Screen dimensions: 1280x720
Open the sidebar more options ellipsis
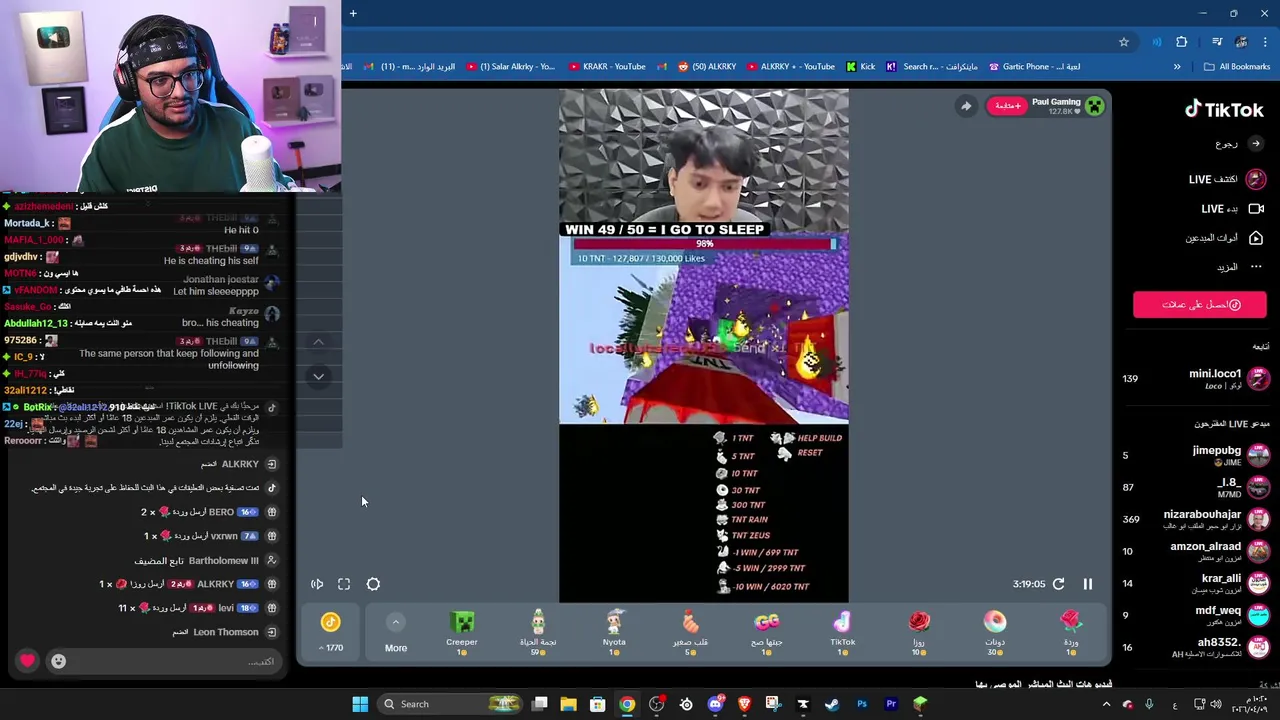point(1256,267)
